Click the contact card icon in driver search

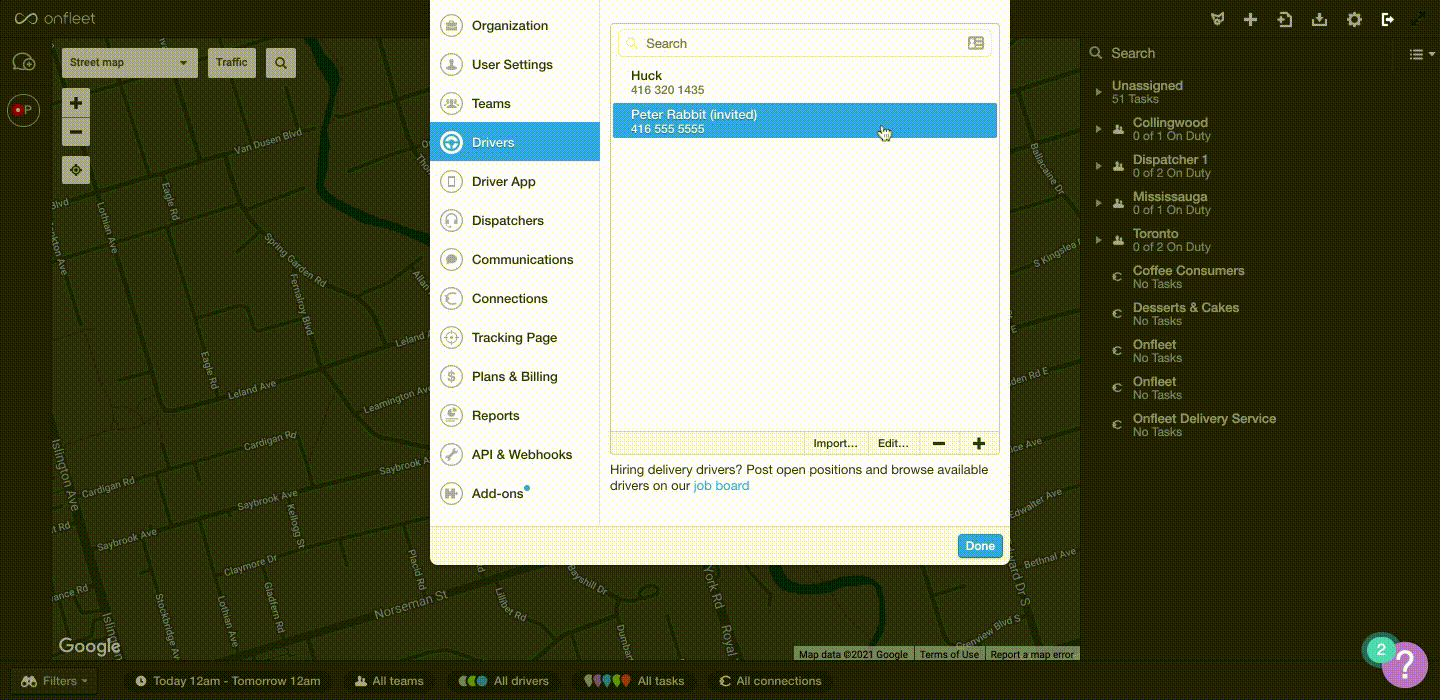975,43
